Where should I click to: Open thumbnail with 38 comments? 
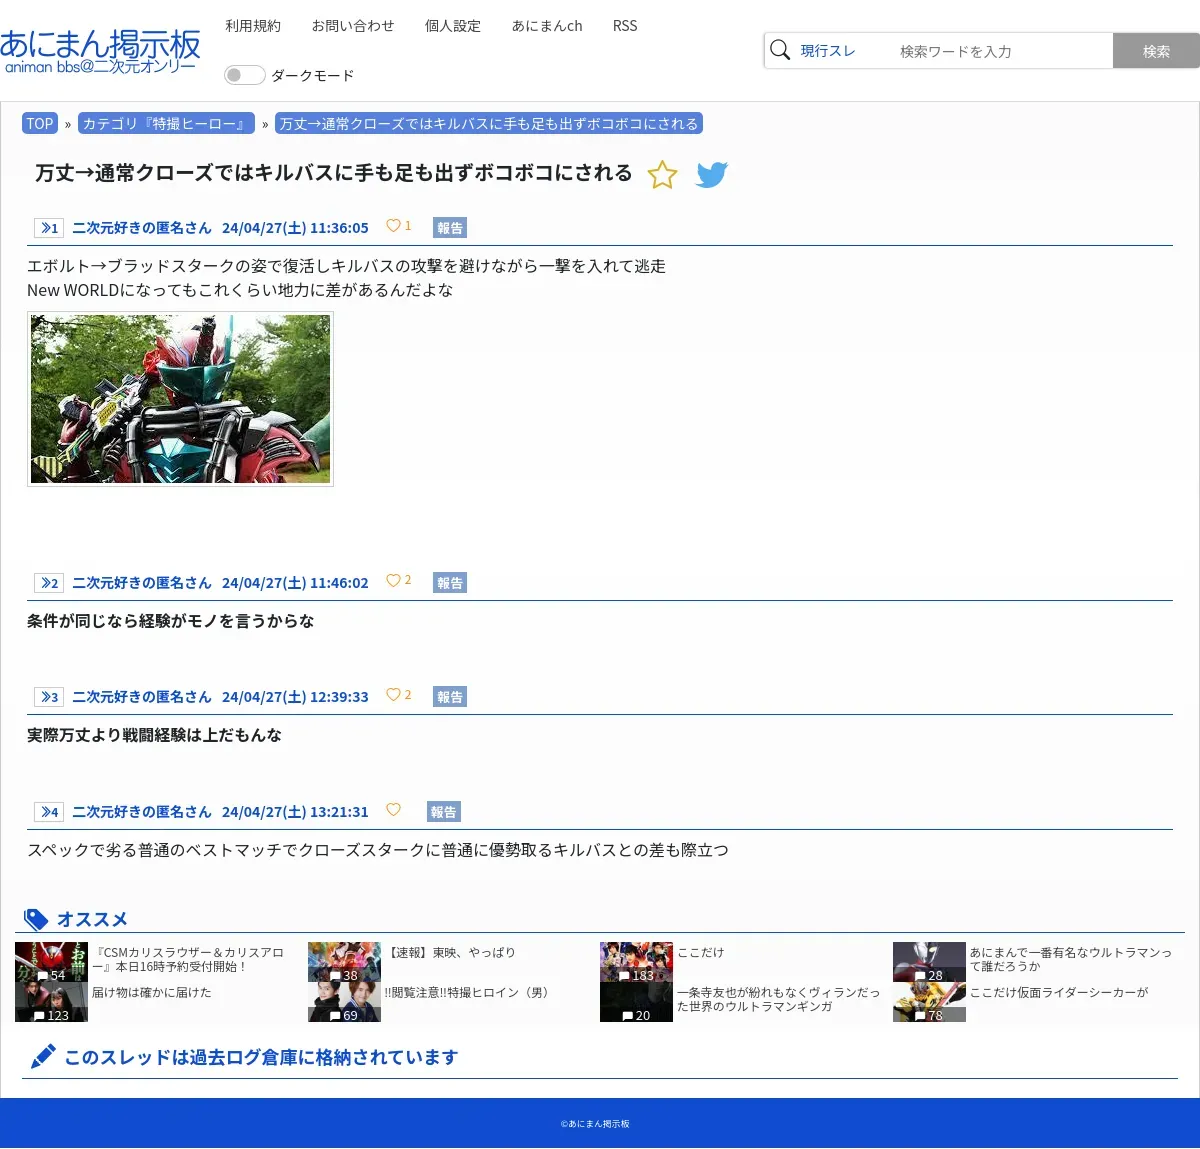[344, 962]
